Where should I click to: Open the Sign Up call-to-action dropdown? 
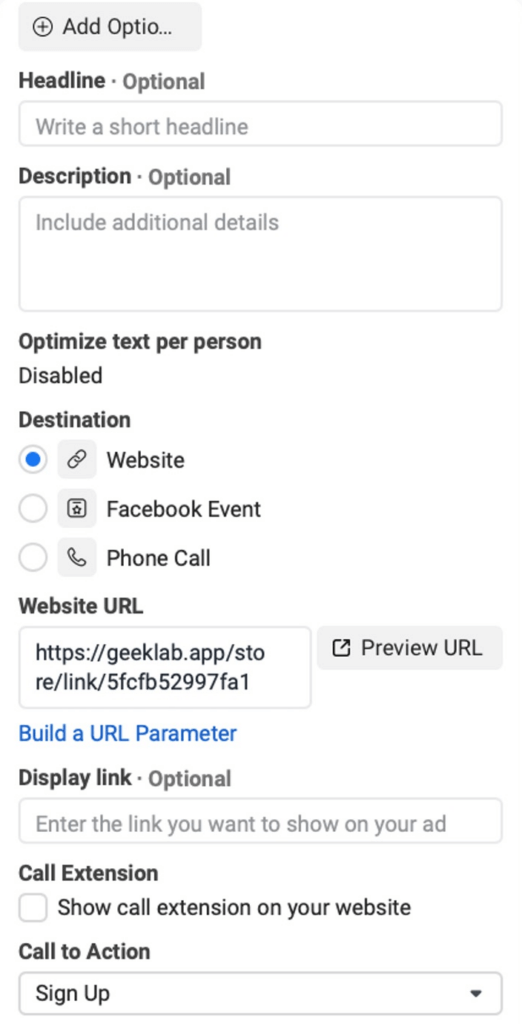(x=261, y=993)
